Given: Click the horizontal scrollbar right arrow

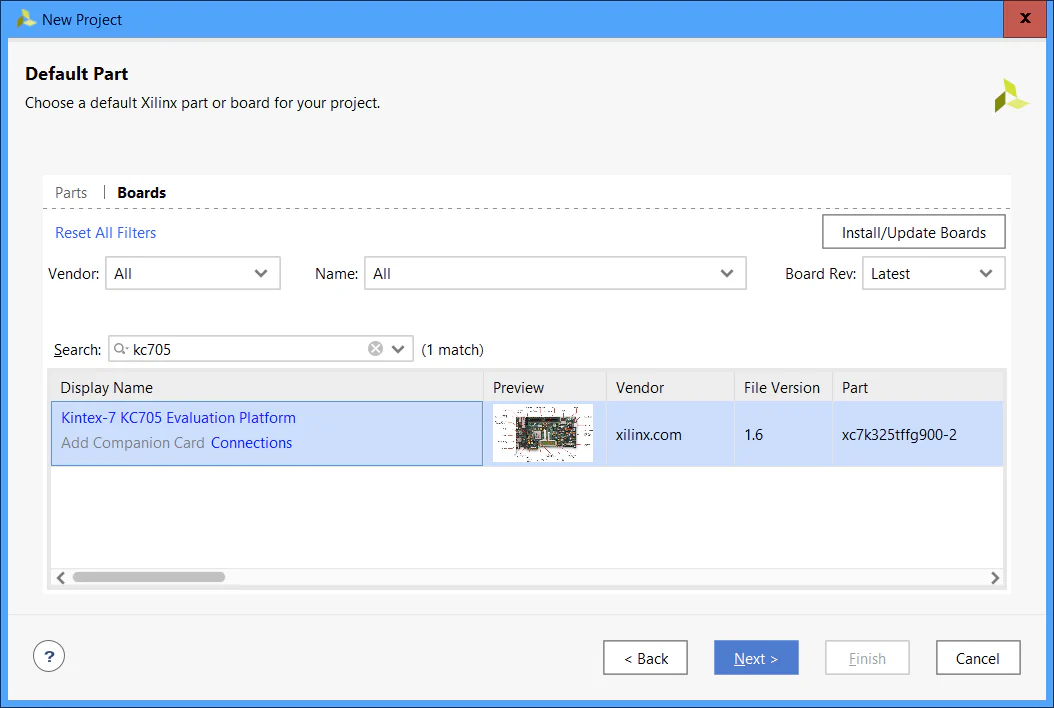Looking at the screenshot, I should pos(994,577).
